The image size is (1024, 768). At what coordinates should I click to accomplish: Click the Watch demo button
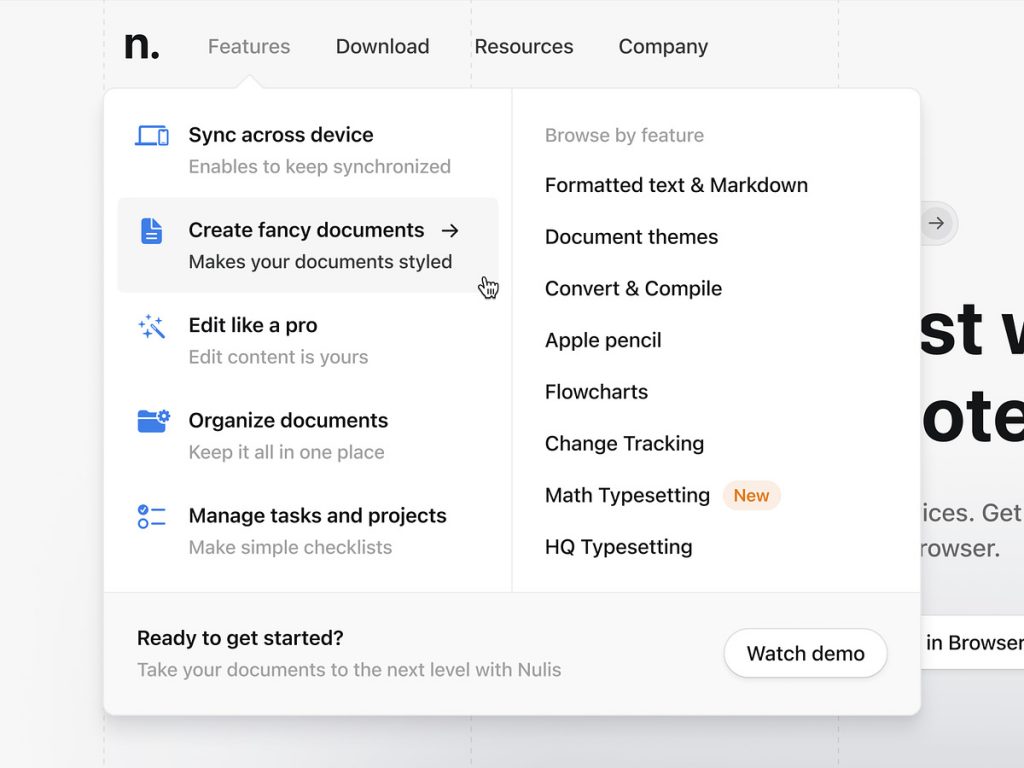[805, 653]
